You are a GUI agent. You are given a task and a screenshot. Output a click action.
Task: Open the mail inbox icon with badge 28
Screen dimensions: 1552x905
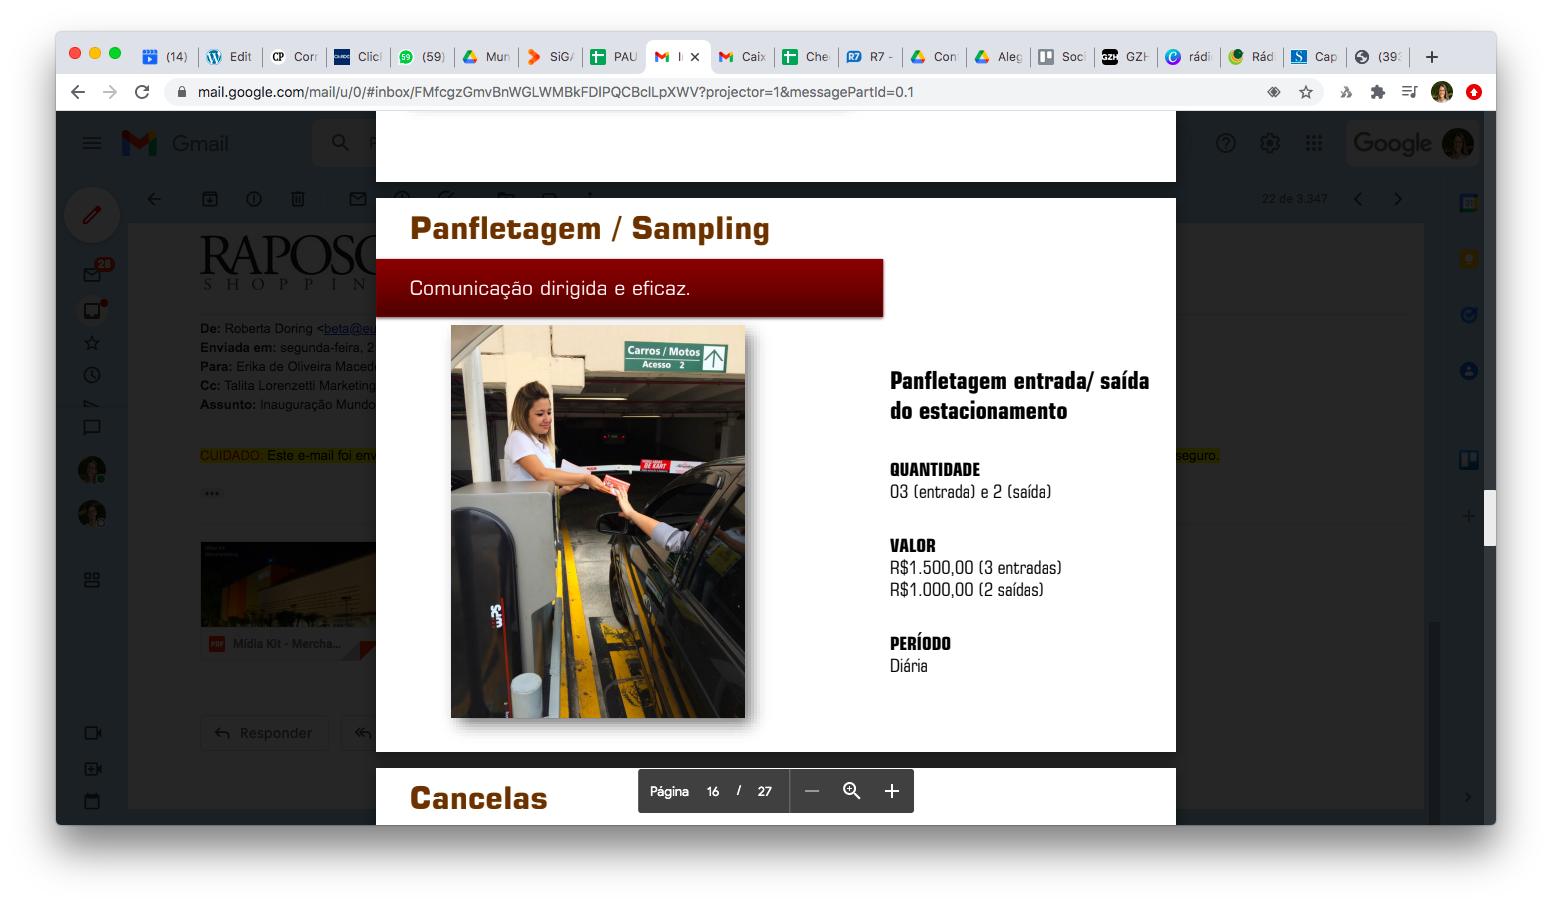pyautogui.click(x=92, y=274)
